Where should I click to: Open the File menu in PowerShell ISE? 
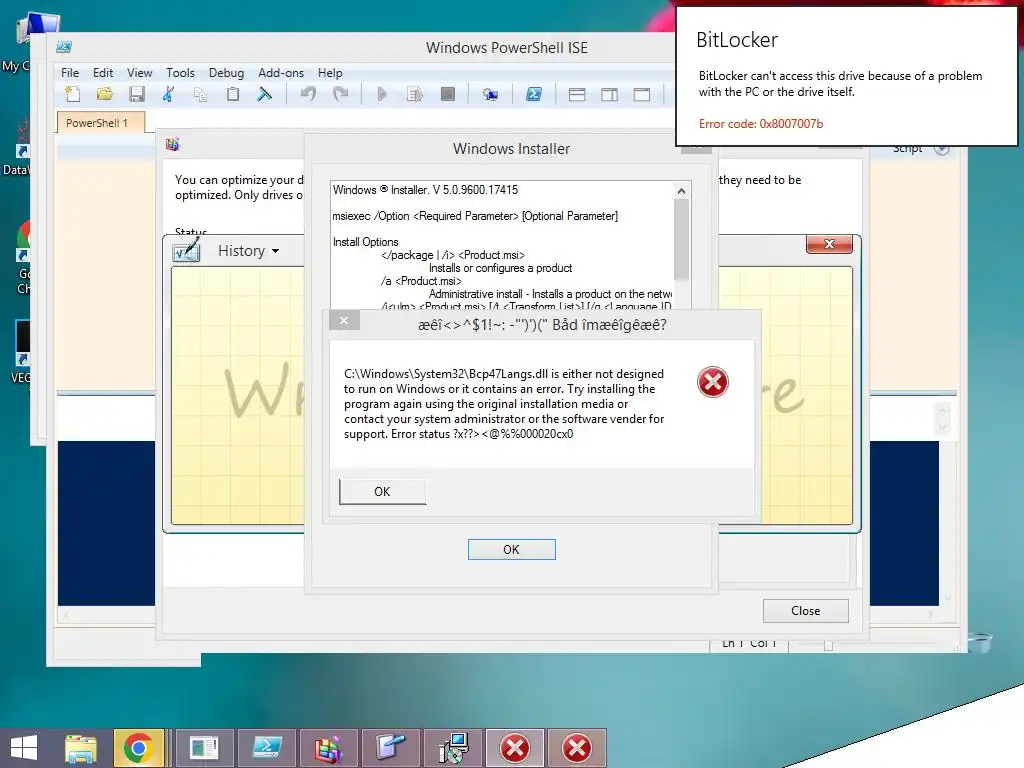click(70, 72)
